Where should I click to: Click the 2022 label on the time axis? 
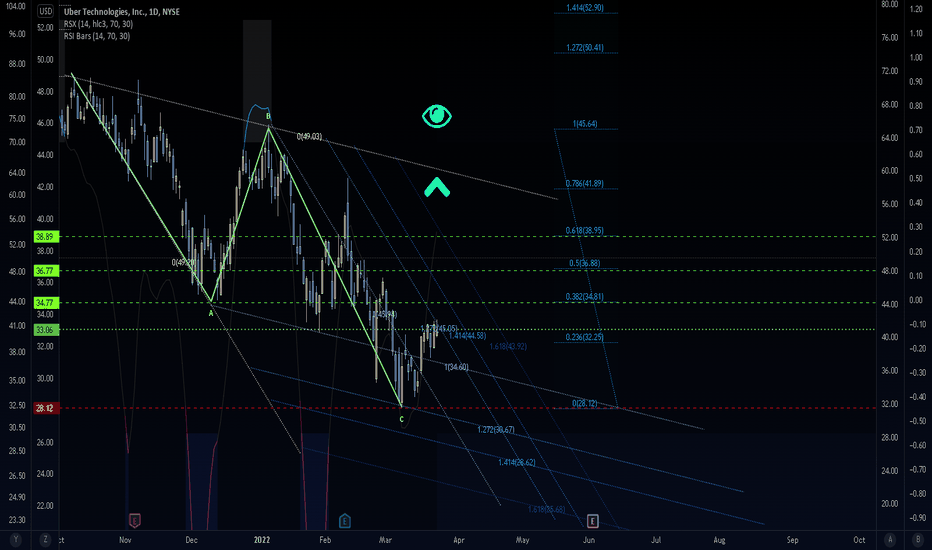pyautogui.click(x=262, y=540)
